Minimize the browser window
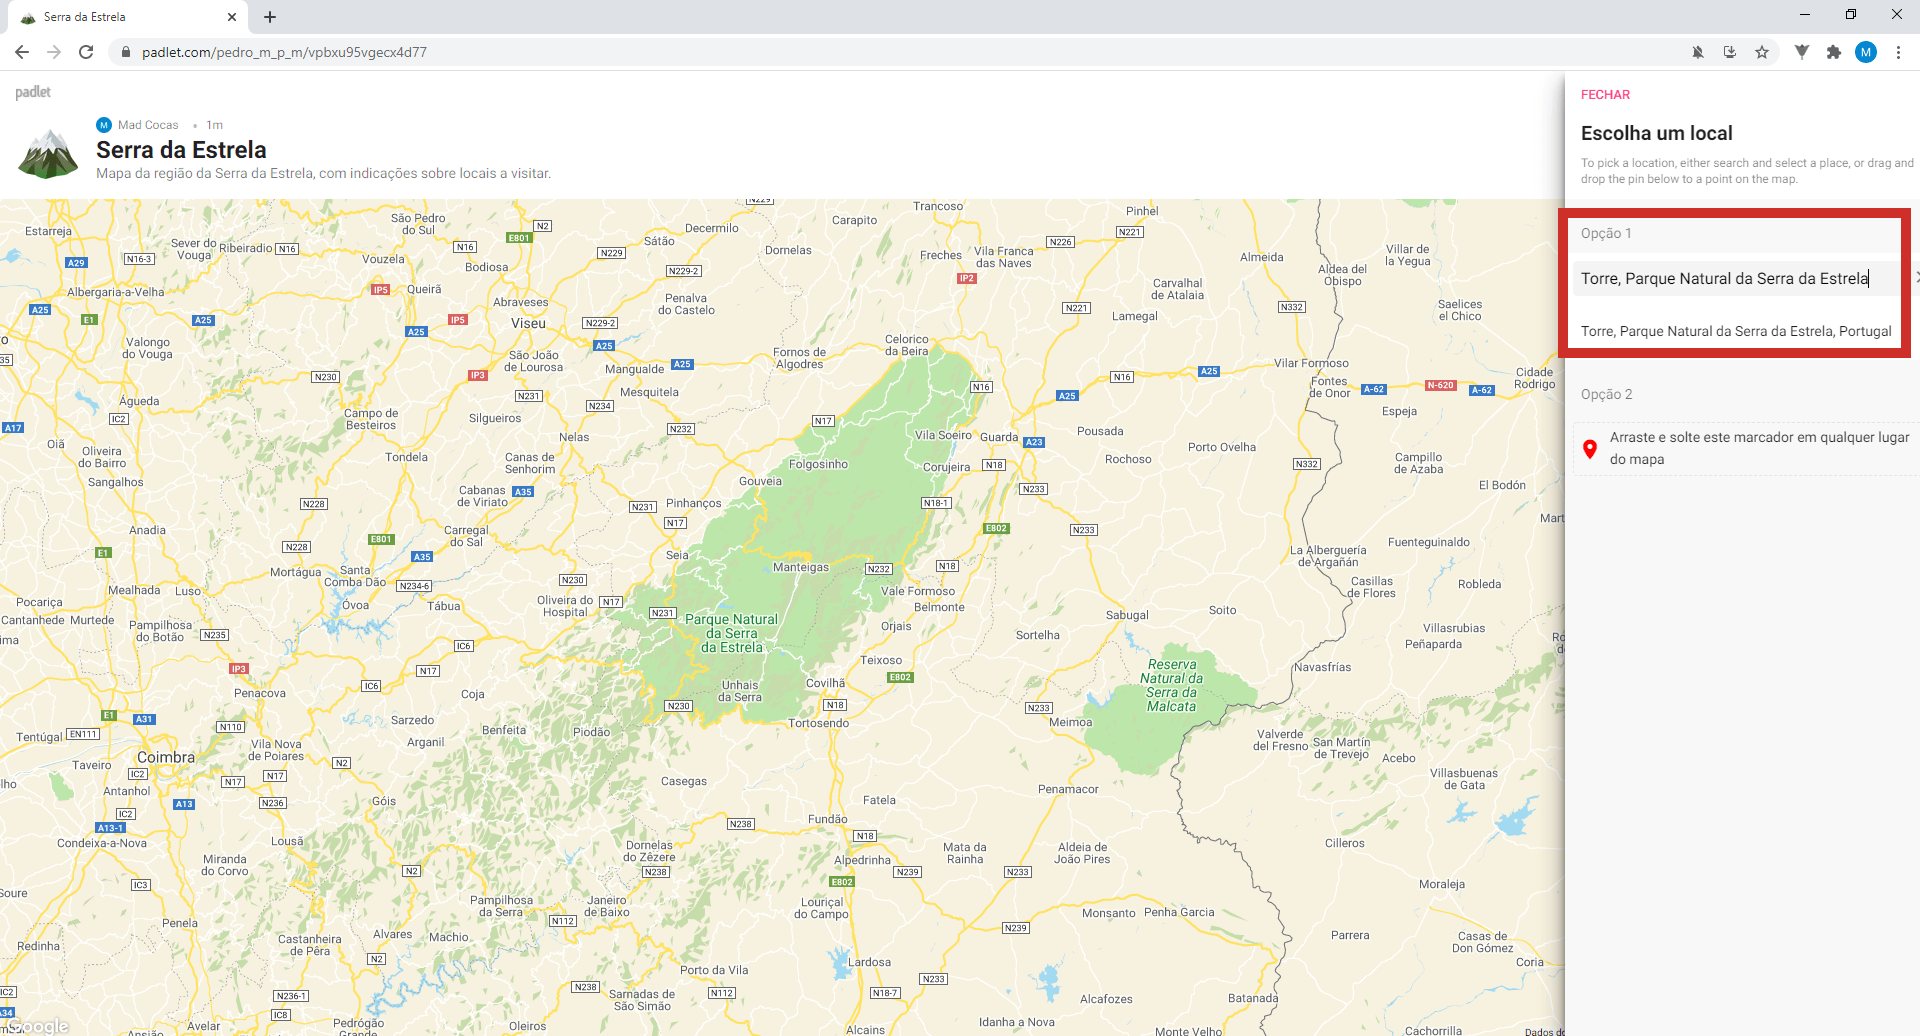1920x1036 pixels. tap(1804, 14)
